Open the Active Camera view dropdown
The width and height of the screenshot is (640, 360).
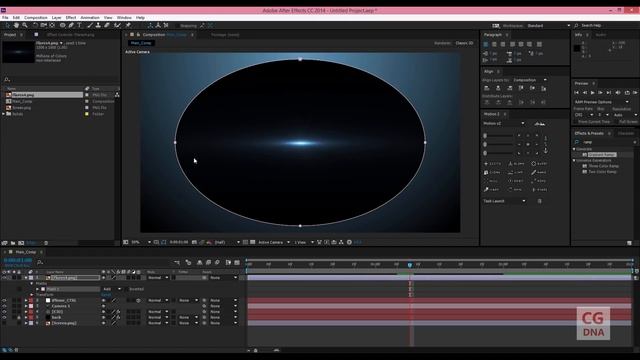[273, 242]
